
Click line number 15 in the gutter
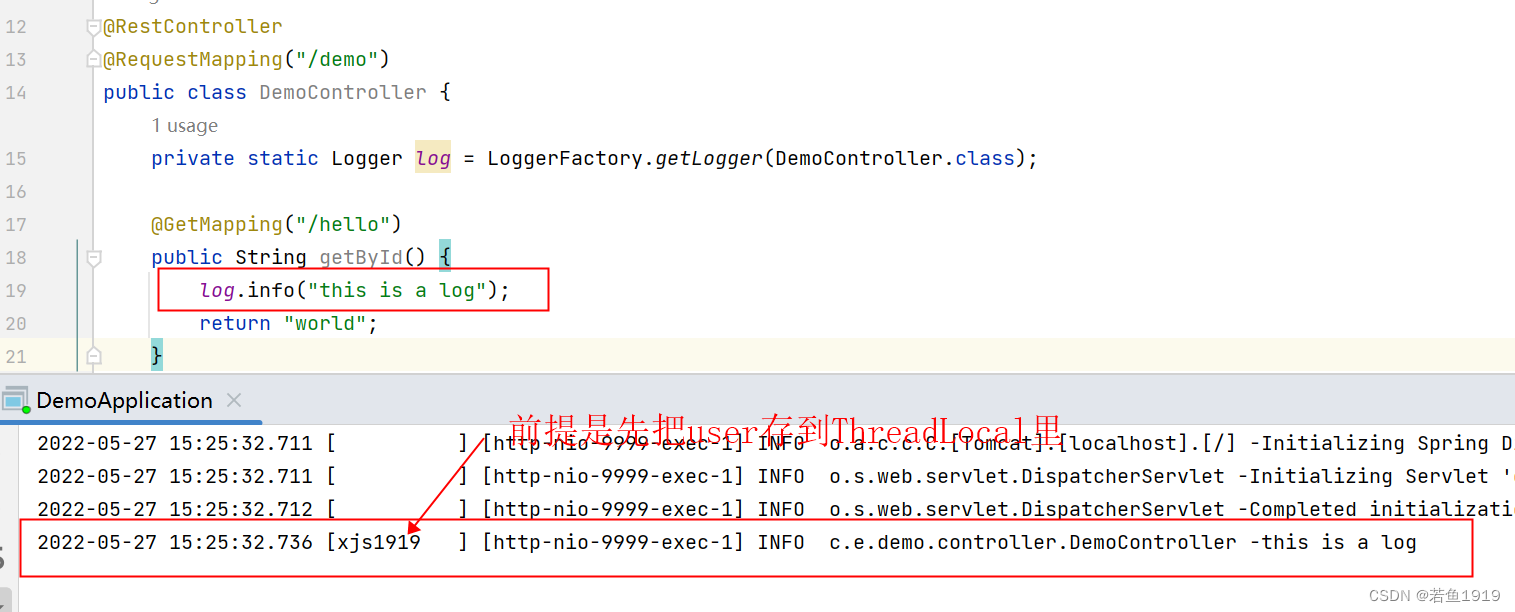[x=16, y=159]
